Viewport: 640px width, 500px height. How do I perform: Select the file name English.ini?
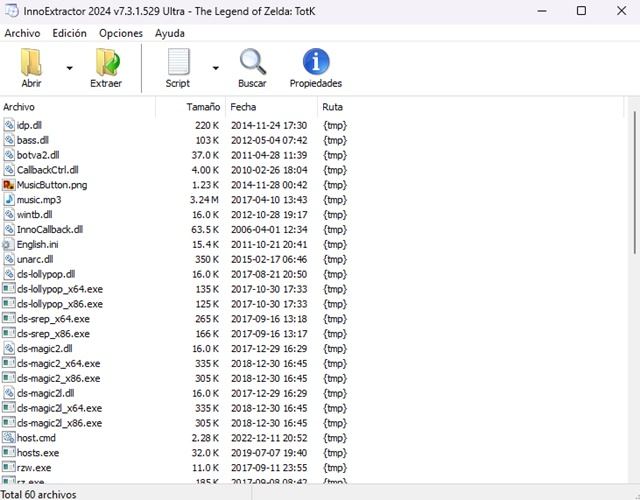click(38, 244)
